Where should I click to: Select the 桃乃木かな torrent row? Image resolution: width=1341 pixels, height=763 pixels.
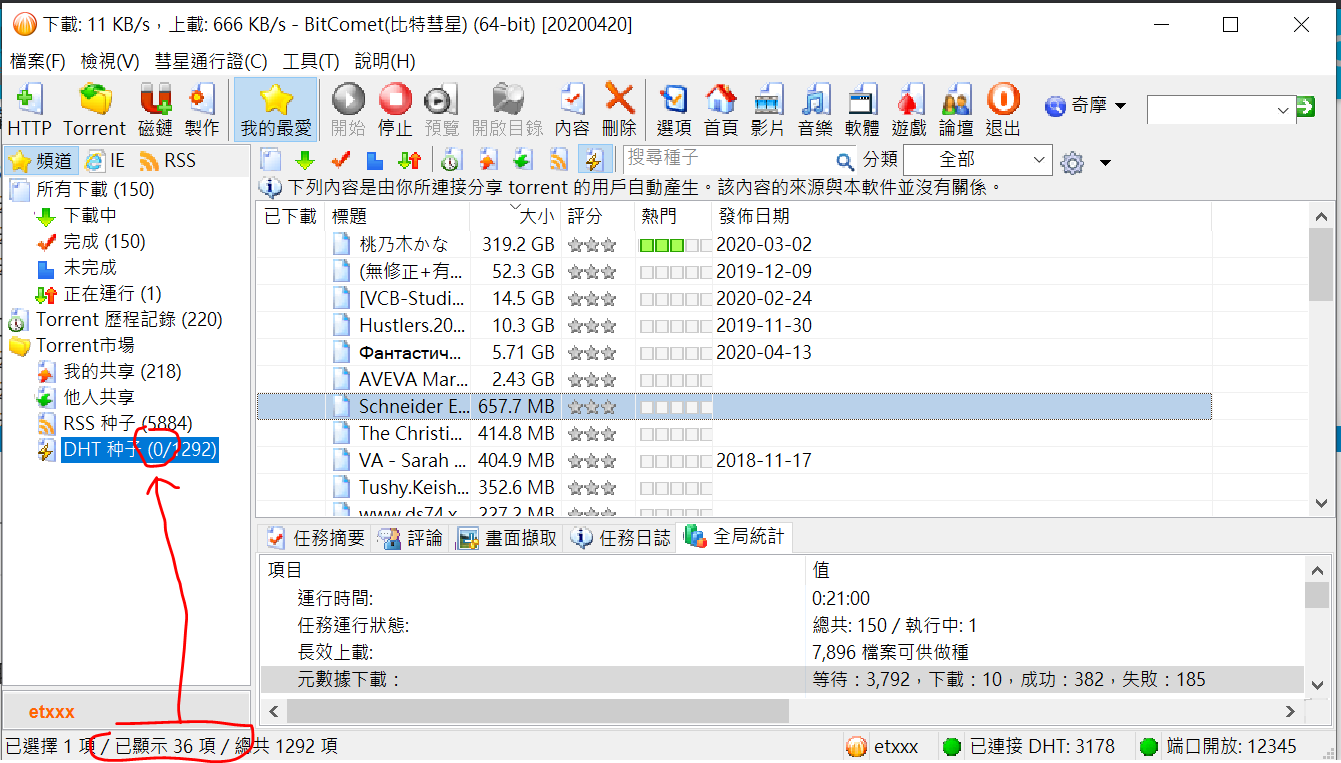(734, 244)
